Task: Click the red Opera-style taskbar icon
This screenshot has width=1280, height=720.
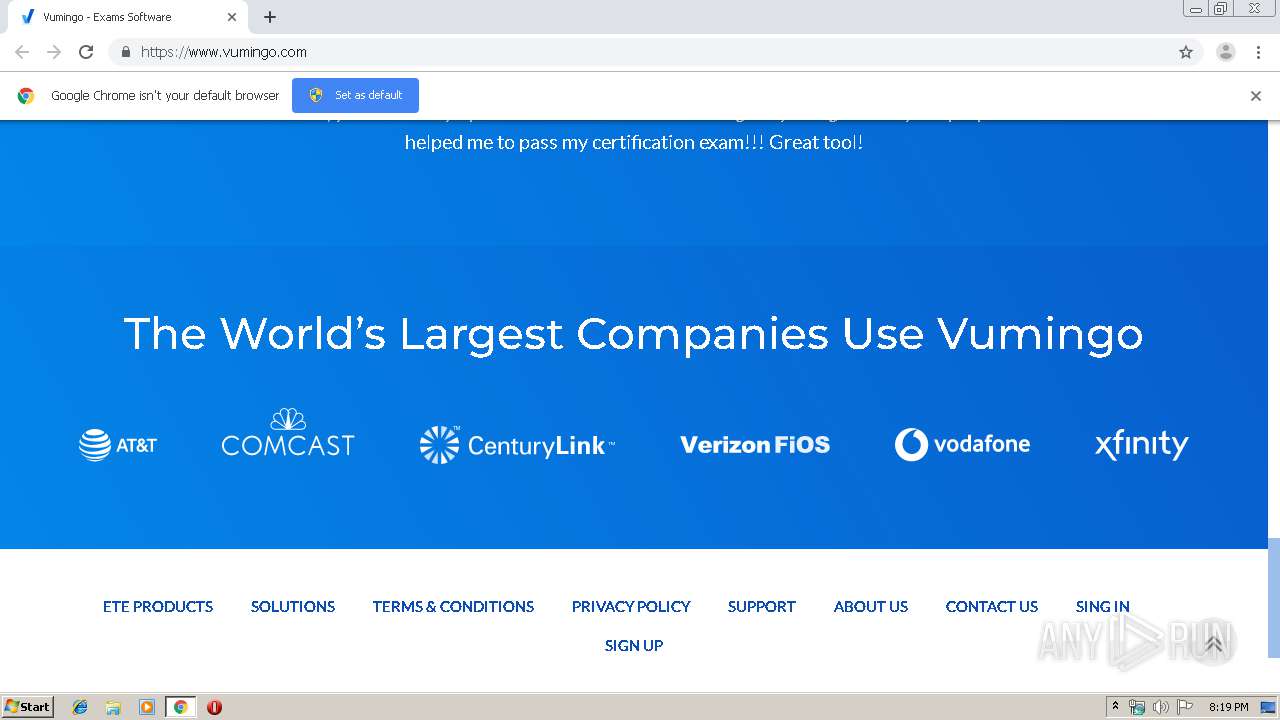Action: point(214,707)
